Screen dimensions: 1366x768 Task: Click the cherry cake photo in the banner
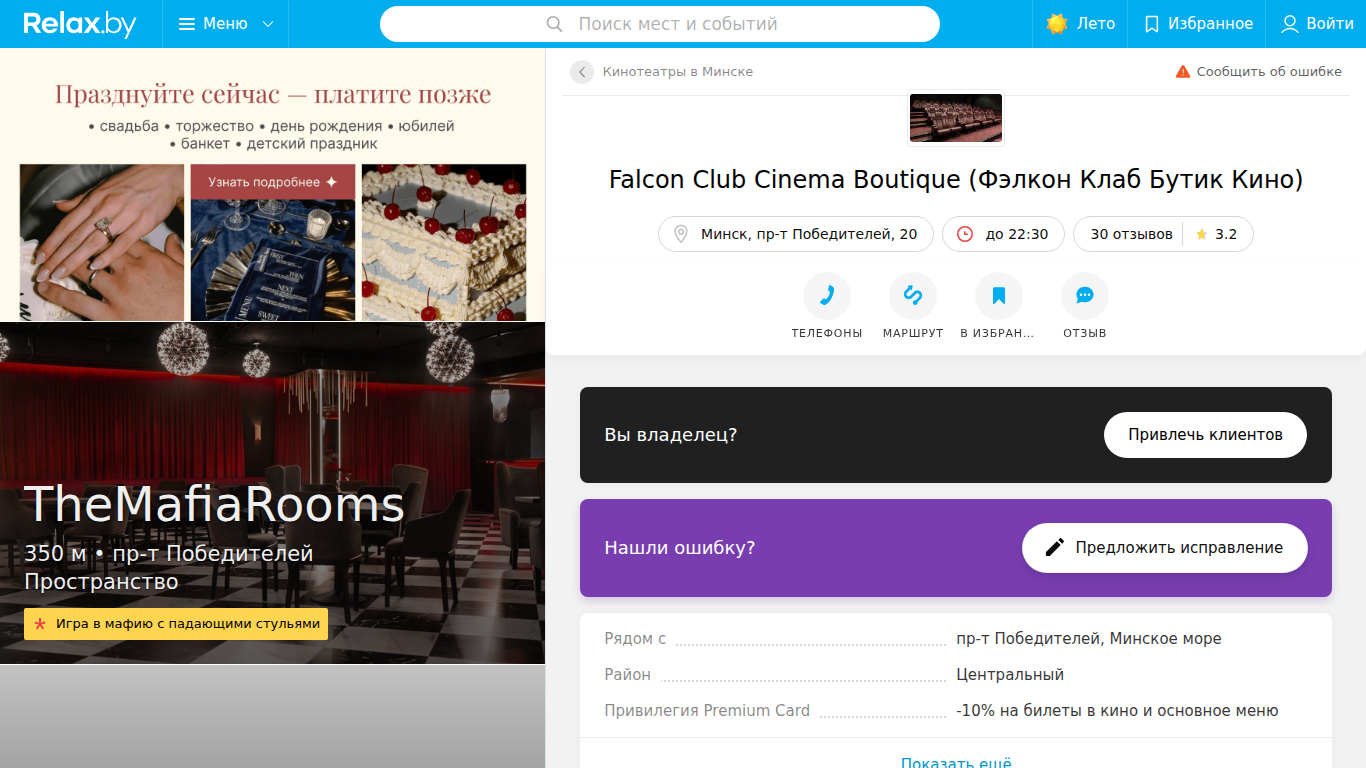[444, 242]
